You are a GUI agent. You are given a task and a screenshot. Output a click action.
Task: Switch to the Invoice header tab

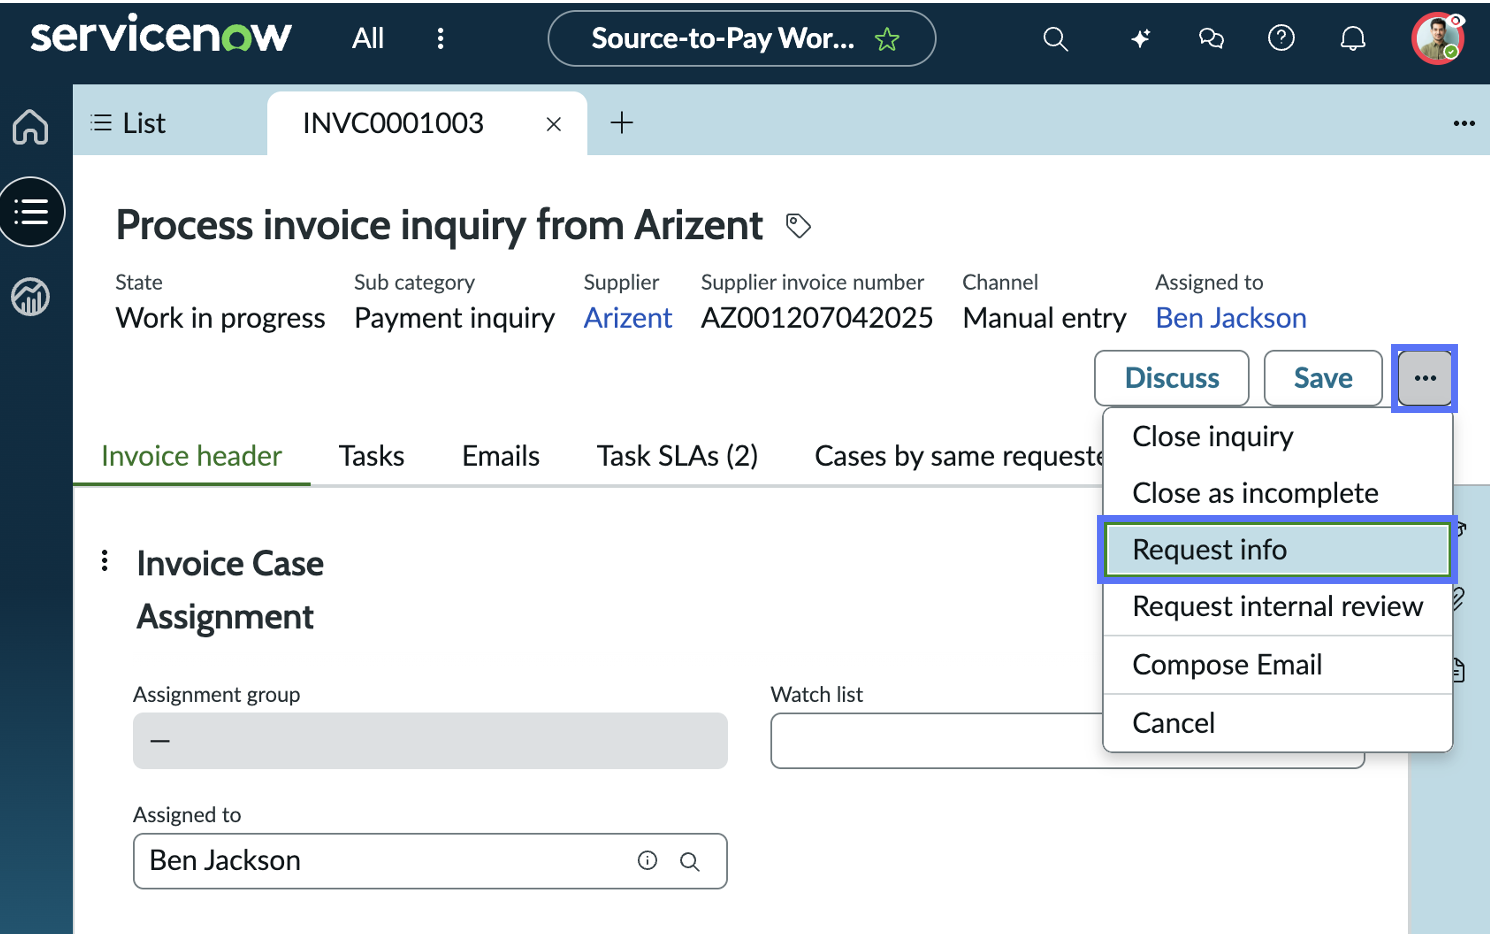[x=192, y=456]
